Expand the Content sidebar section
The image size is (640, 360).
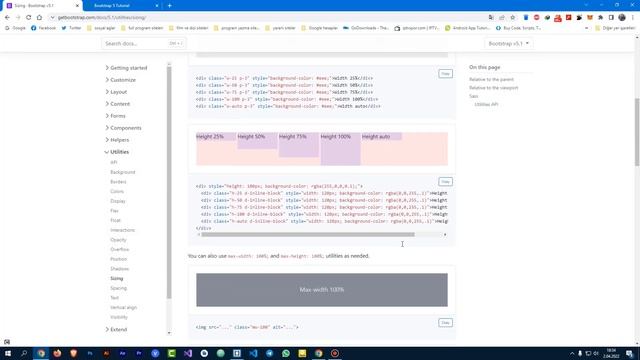(x=118, y=104)
